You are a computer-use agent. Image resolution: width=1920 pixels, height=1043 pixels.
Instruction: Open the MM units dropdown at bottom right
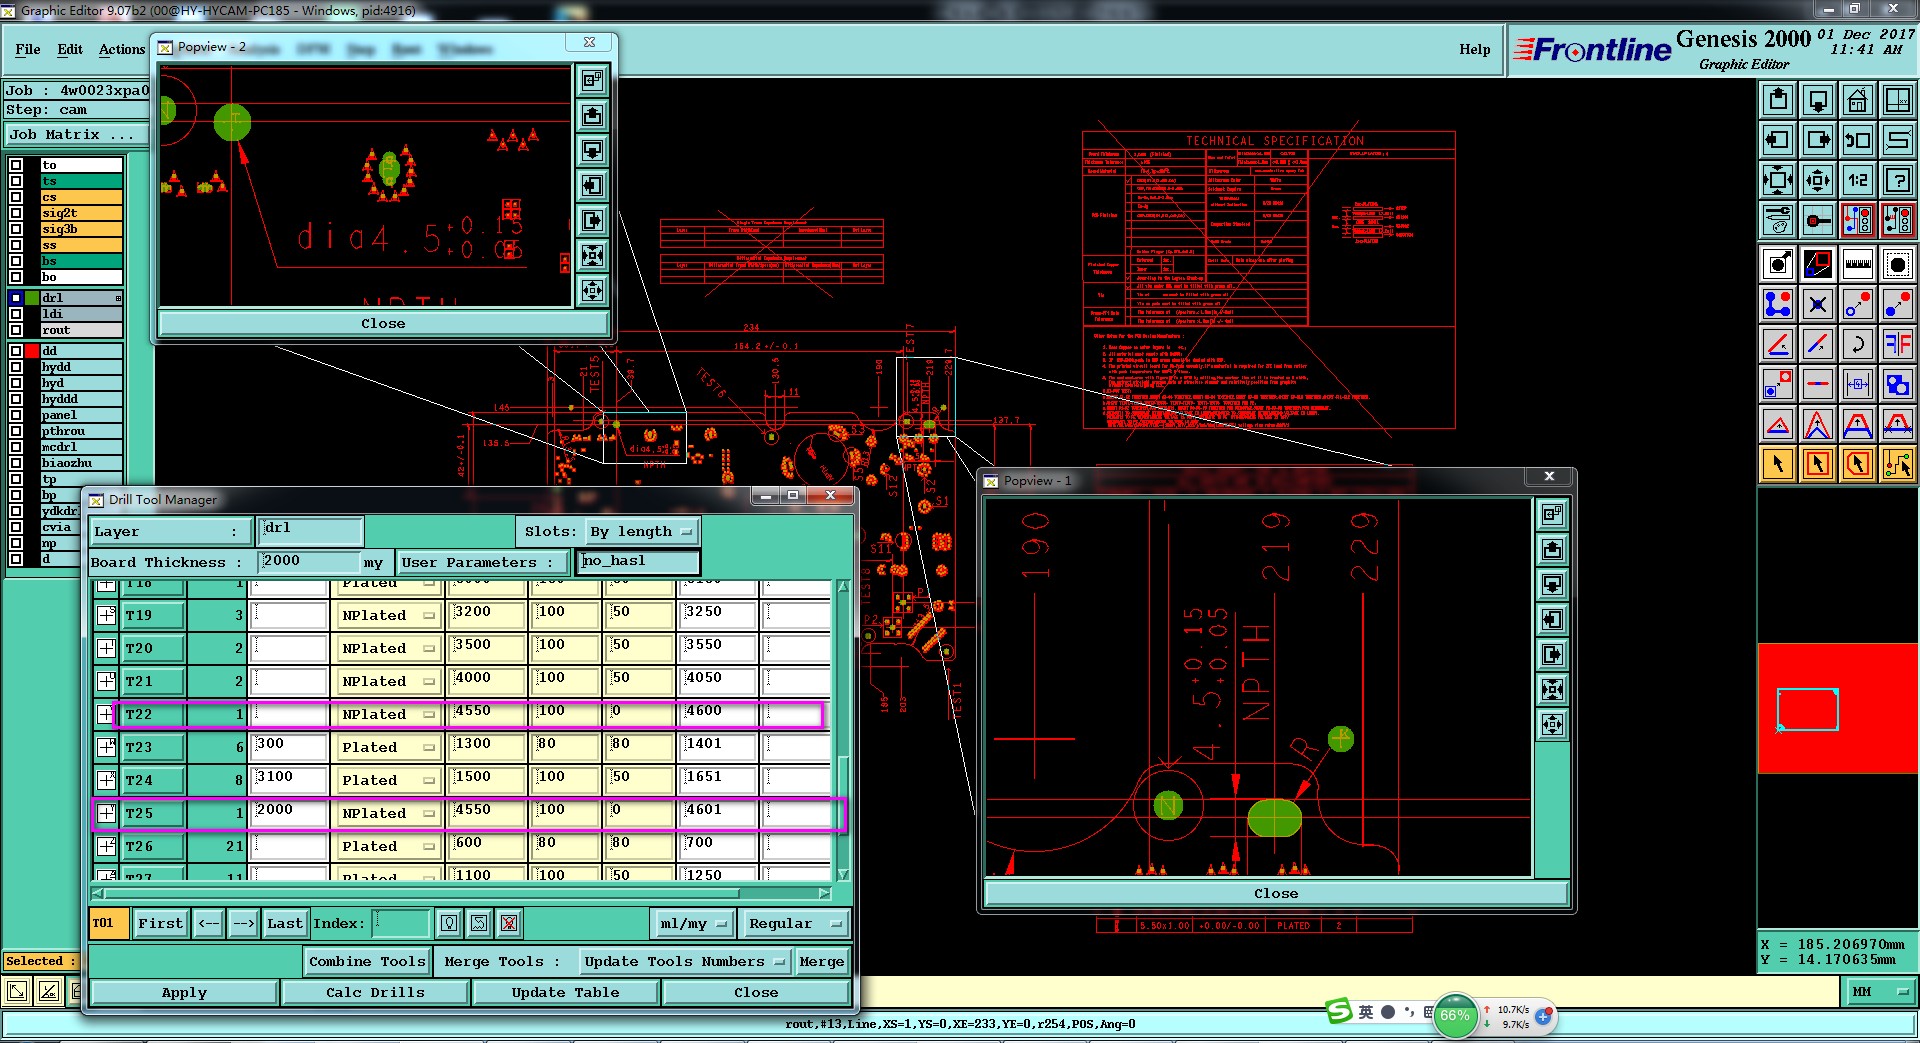1880,992
